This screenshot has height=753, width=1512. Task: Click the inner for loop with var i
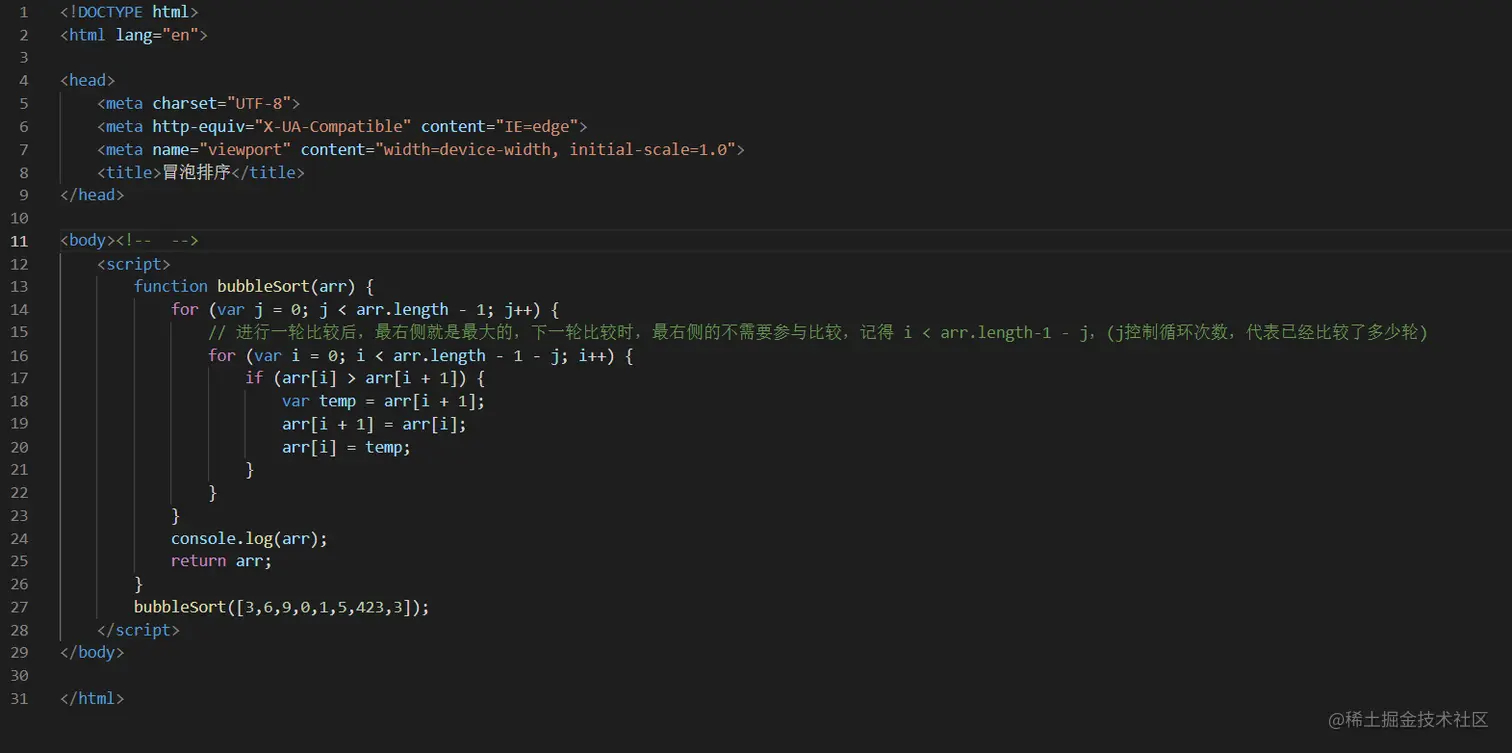pos(421,355)
